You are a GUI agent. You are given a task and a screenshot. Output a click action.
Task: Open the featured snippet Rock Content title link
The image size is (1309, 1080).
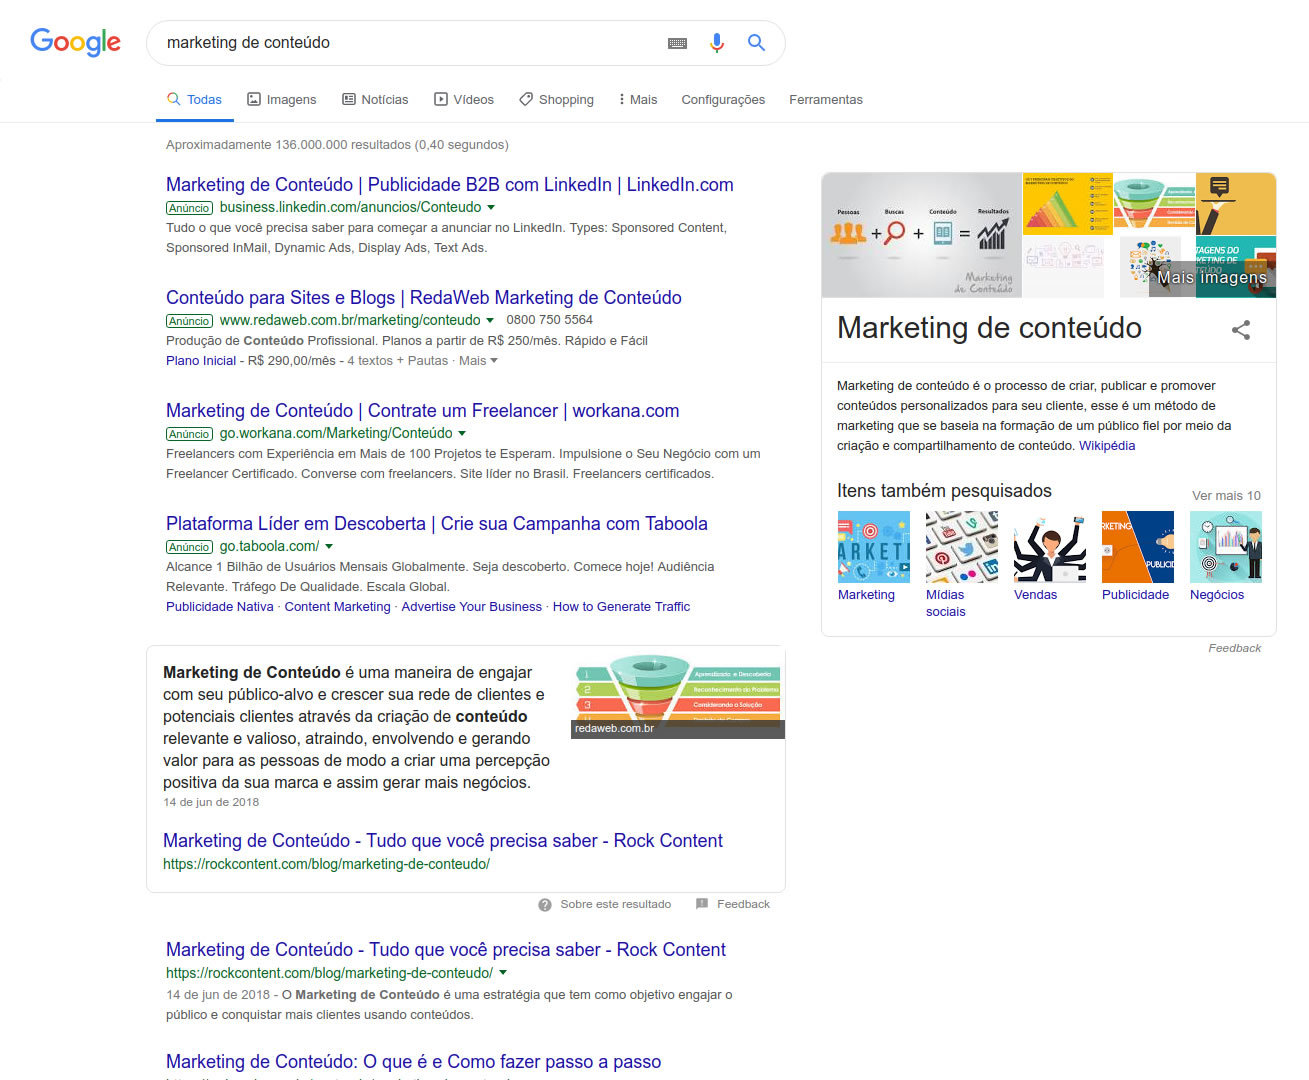point(443,841)
